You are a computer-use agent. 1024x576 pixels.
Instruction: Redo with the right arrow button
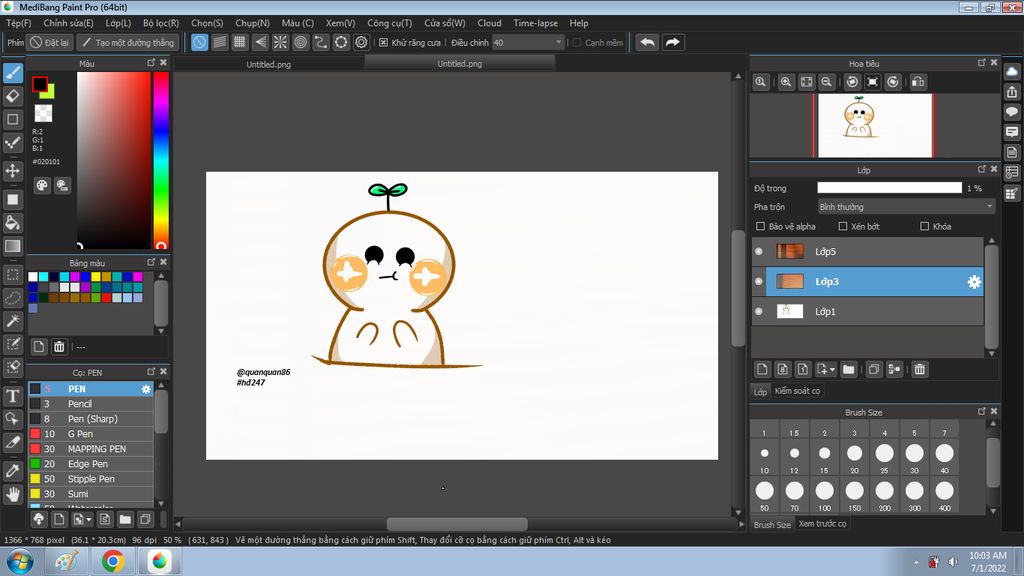coord(672,42)
